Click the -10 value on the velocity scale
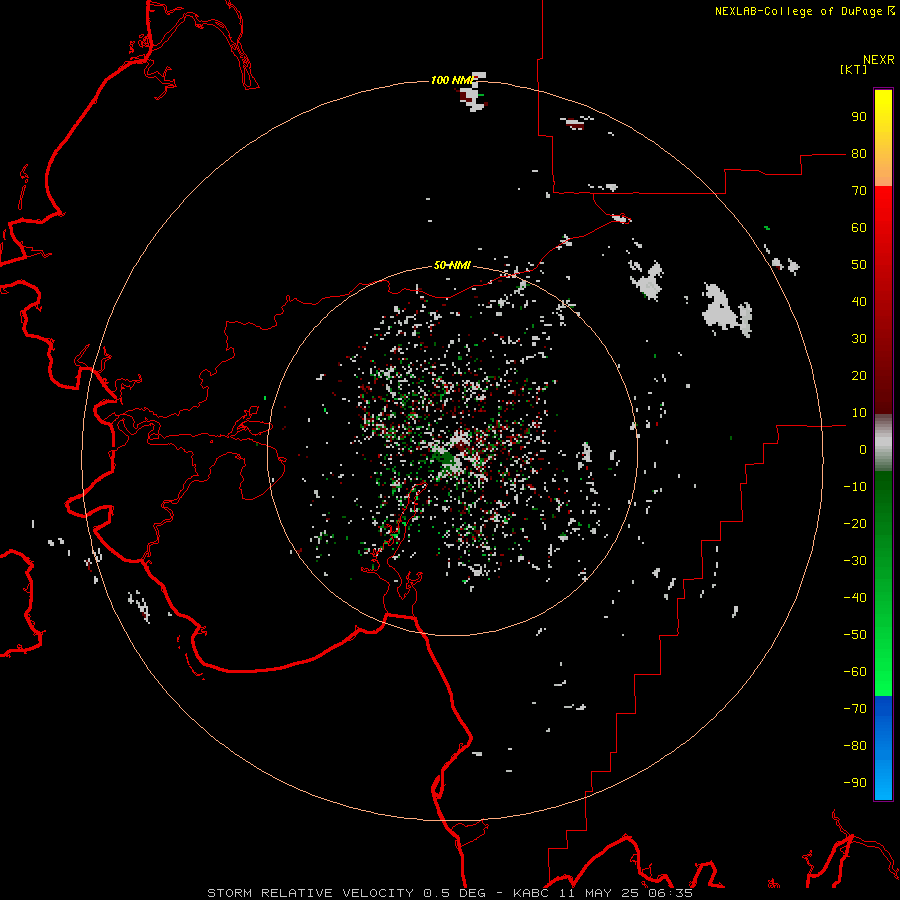 pos(855,487)
